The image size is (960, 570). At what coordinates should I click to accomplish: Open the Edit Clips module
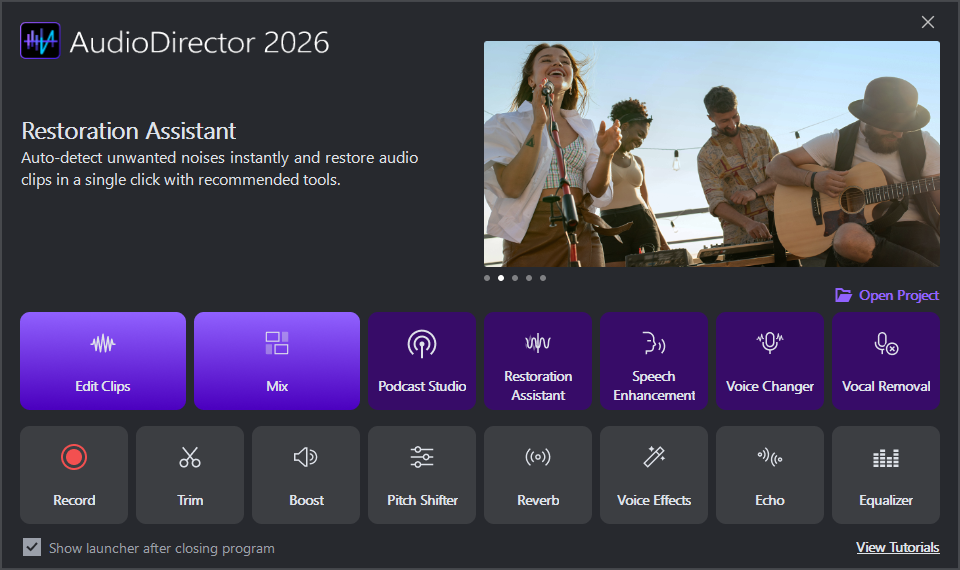[103, 361]
